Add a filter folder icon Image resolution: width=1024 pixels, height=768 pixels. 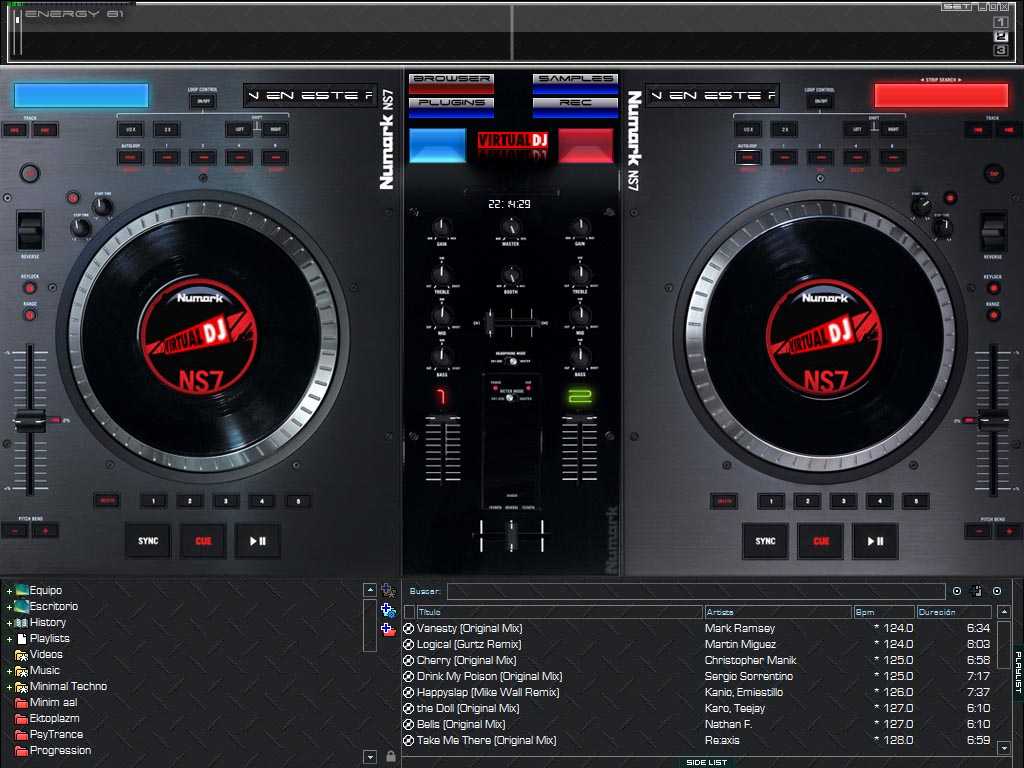tap(388, 611)
